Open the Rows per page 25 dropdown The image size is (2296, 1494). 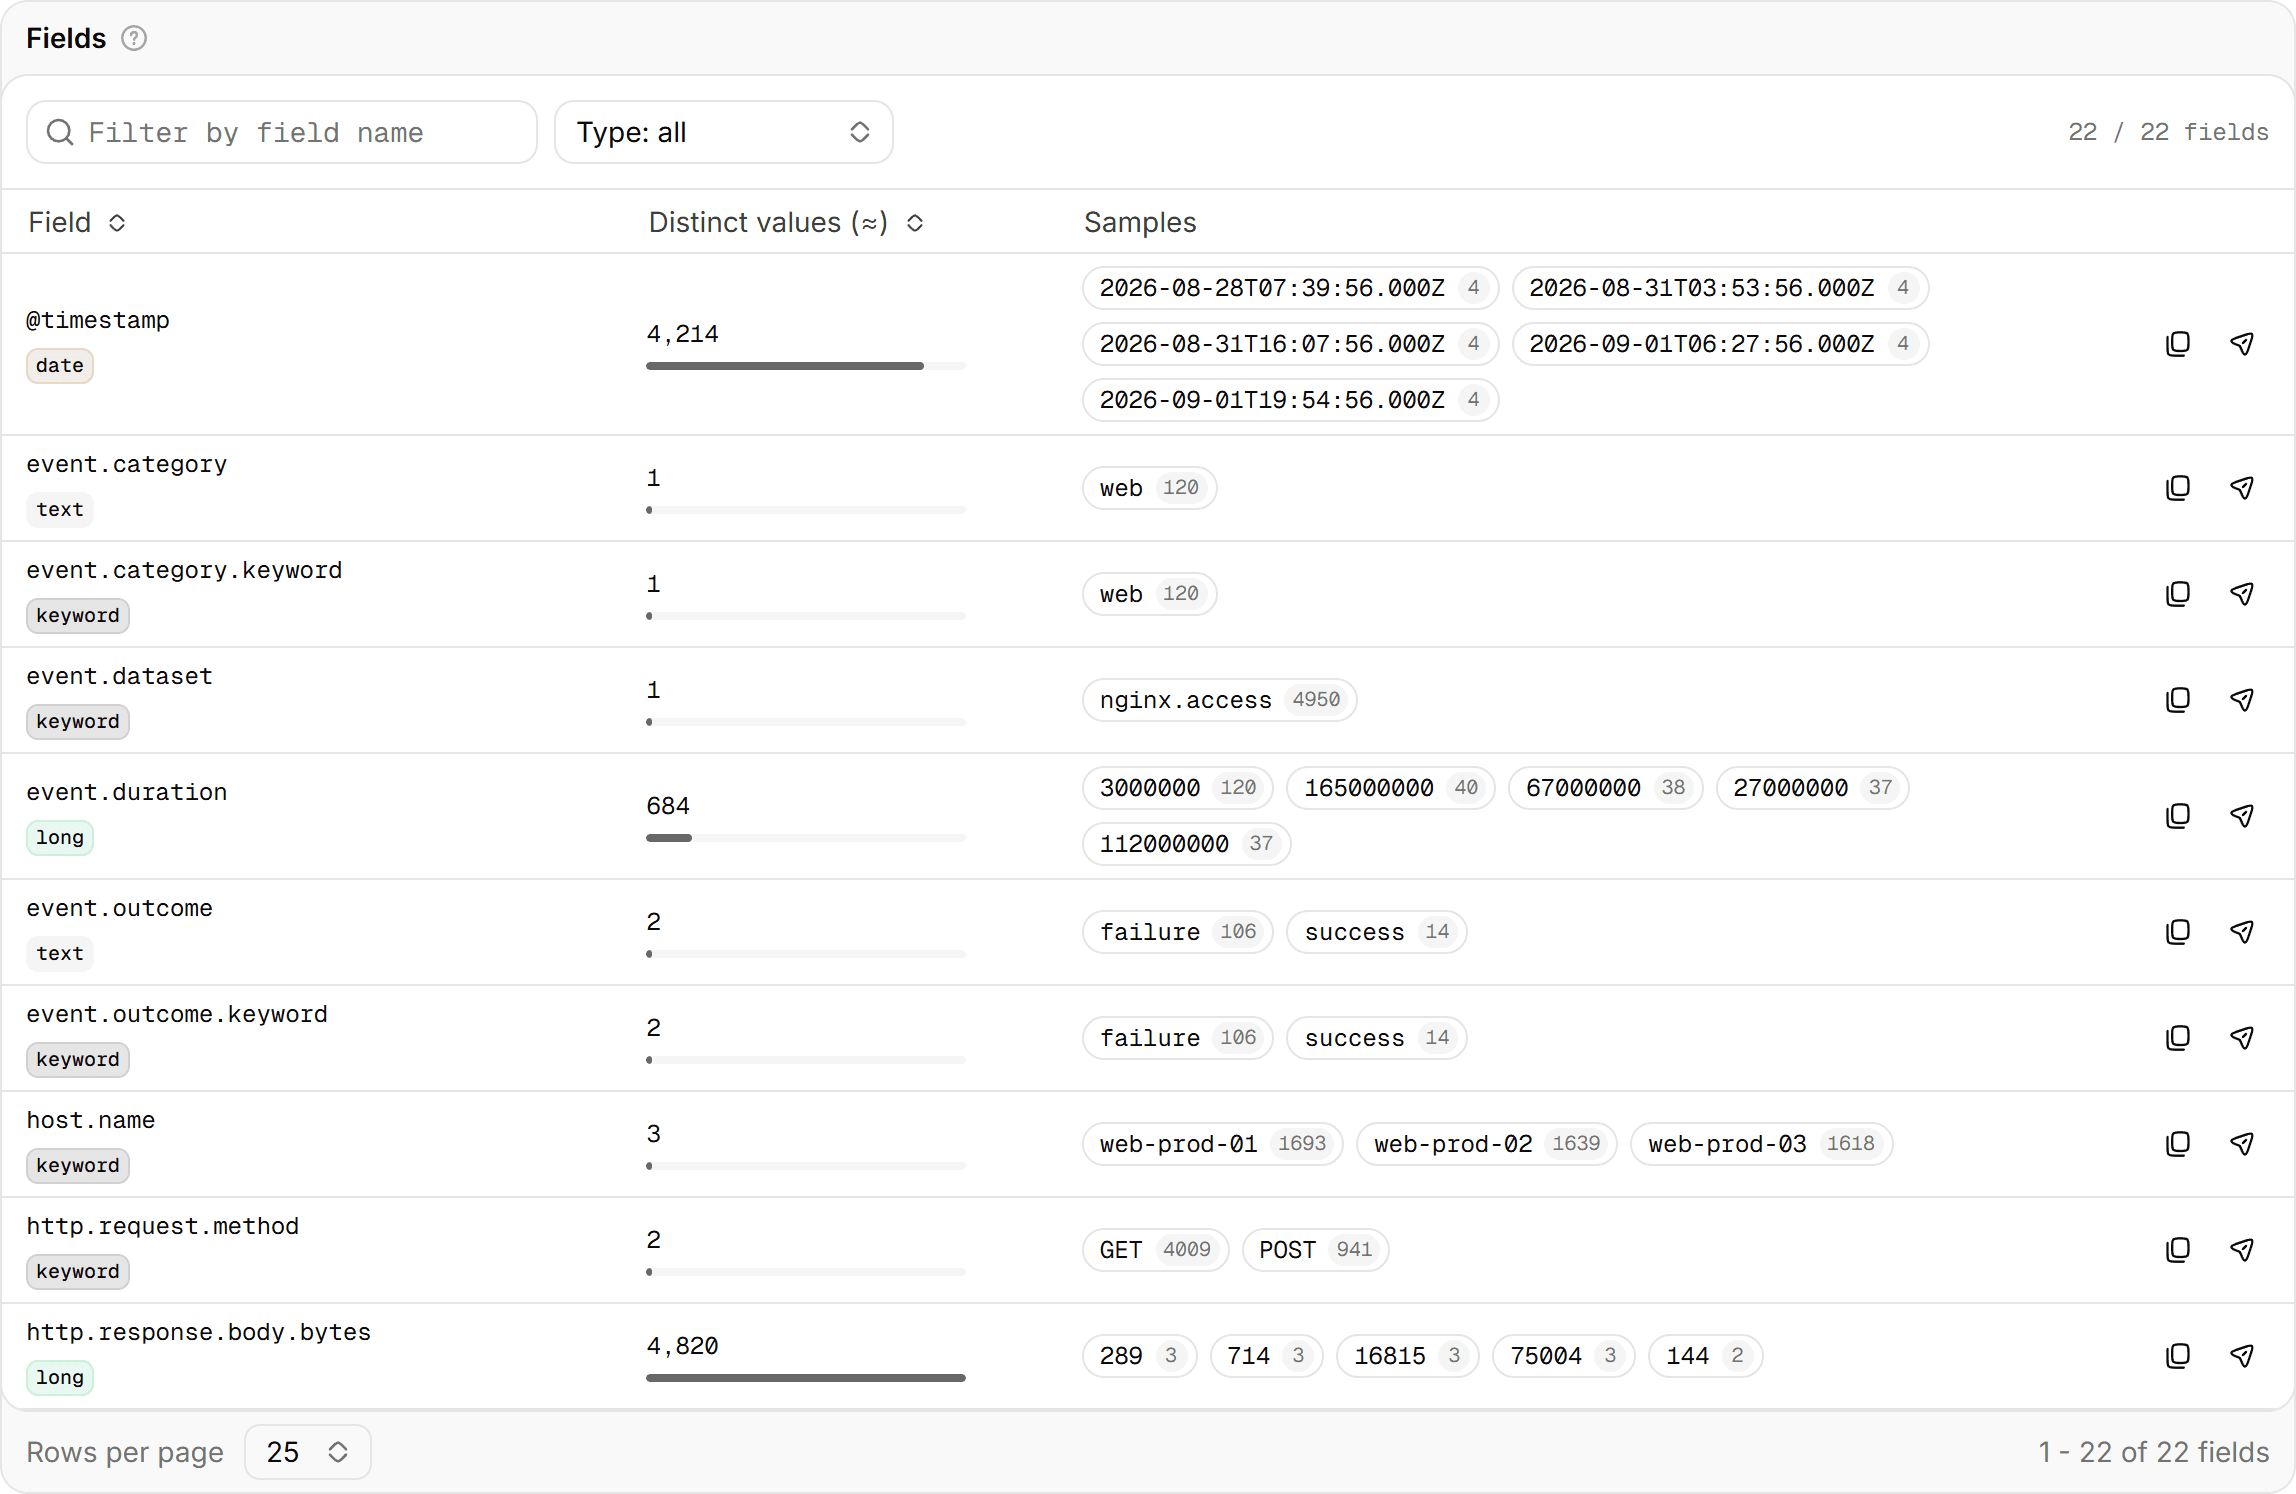click(x=307, y=1452)
